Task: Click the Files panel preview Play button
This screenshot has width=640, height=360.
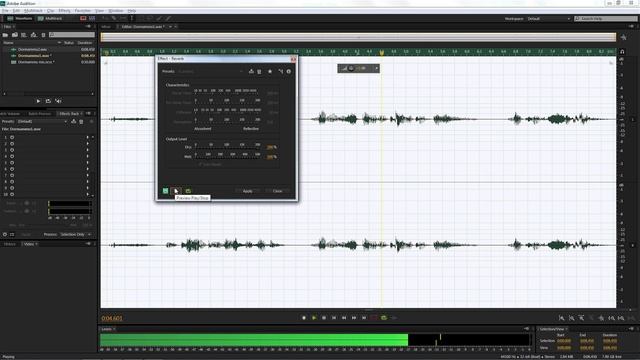Action: [x=38, y=101]
